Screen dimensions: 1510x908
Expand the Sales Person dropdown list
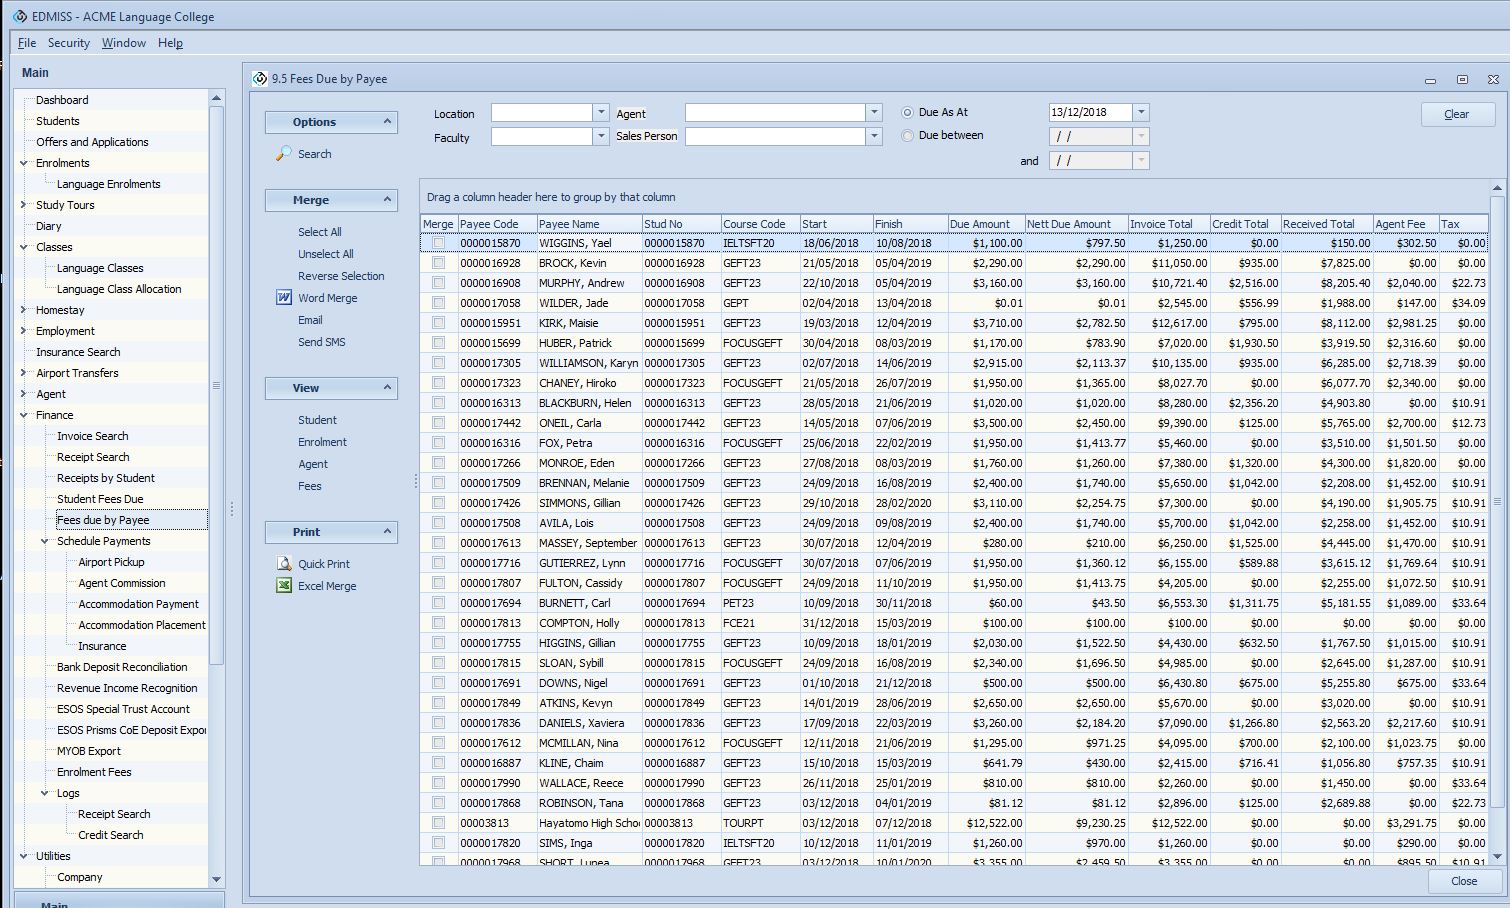[874, 136]
